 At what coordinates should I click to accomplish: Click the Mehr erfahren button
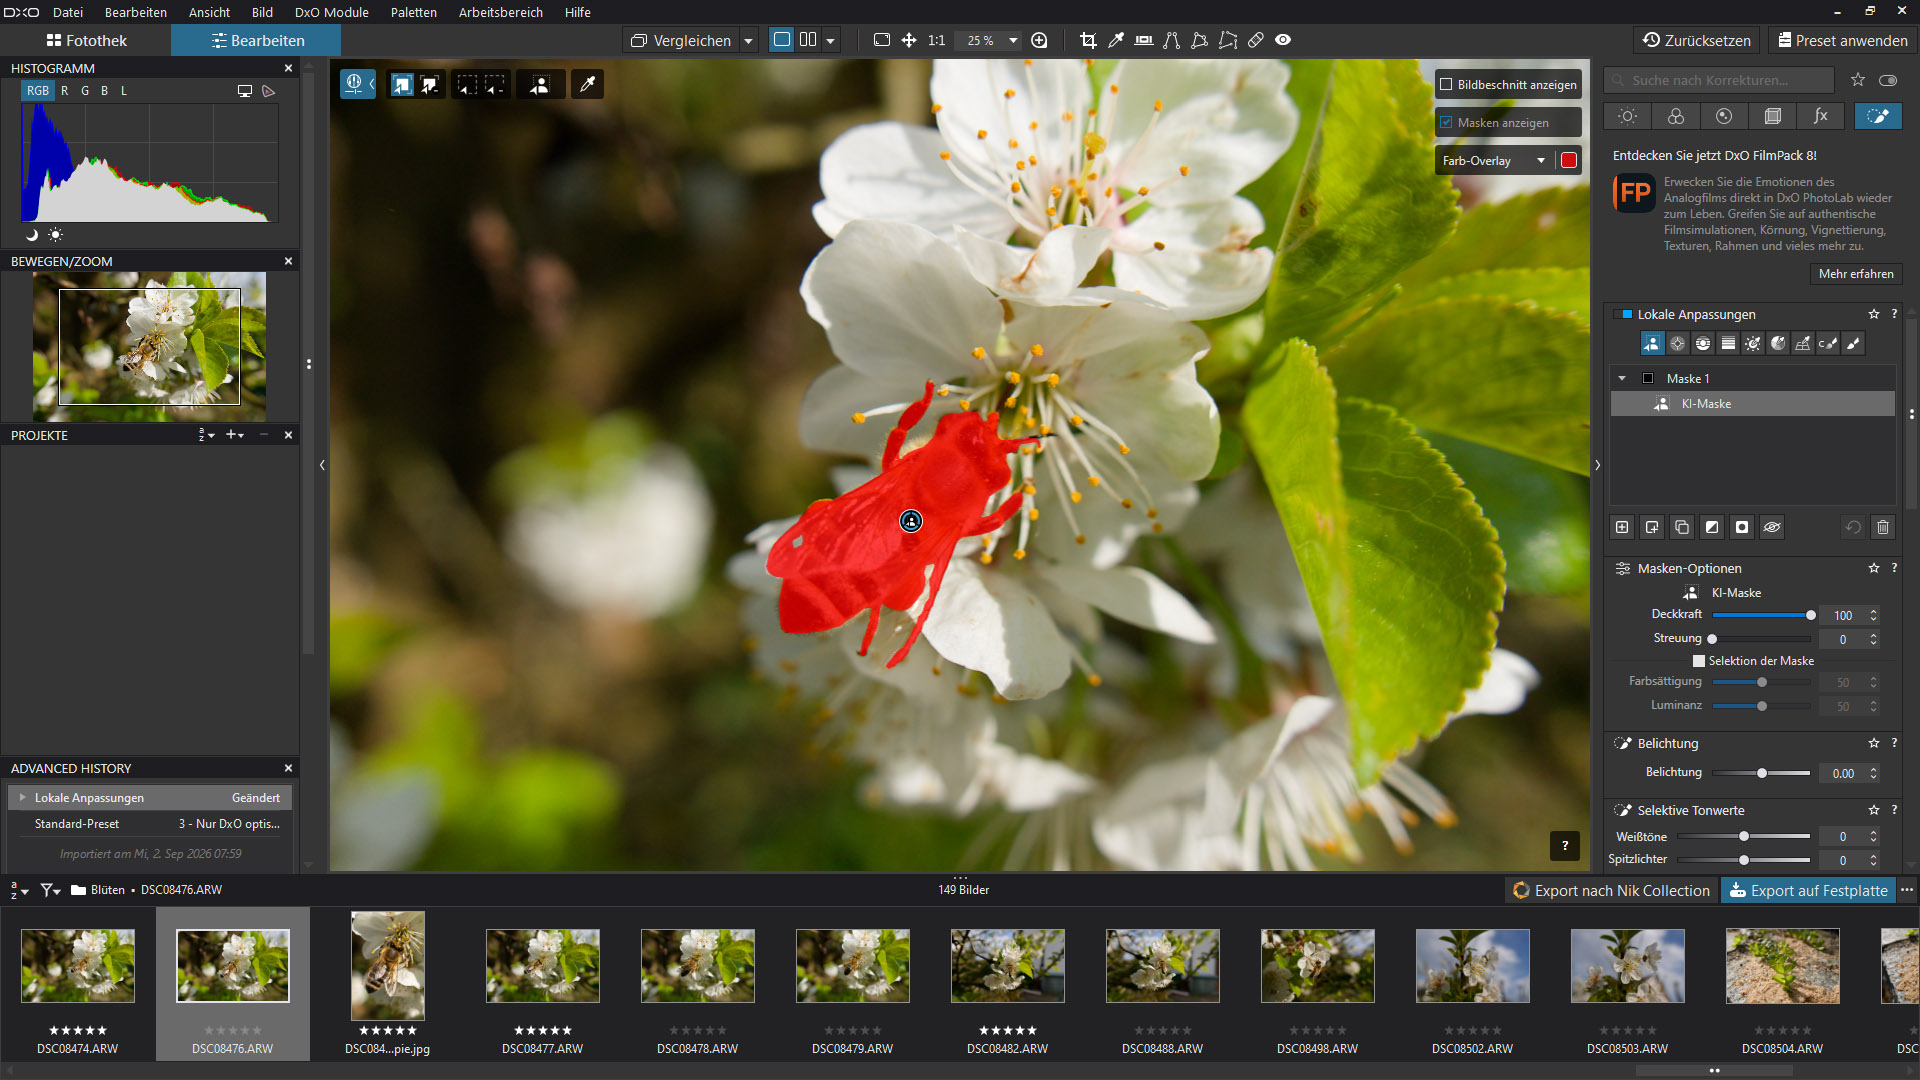[1856, 274]
